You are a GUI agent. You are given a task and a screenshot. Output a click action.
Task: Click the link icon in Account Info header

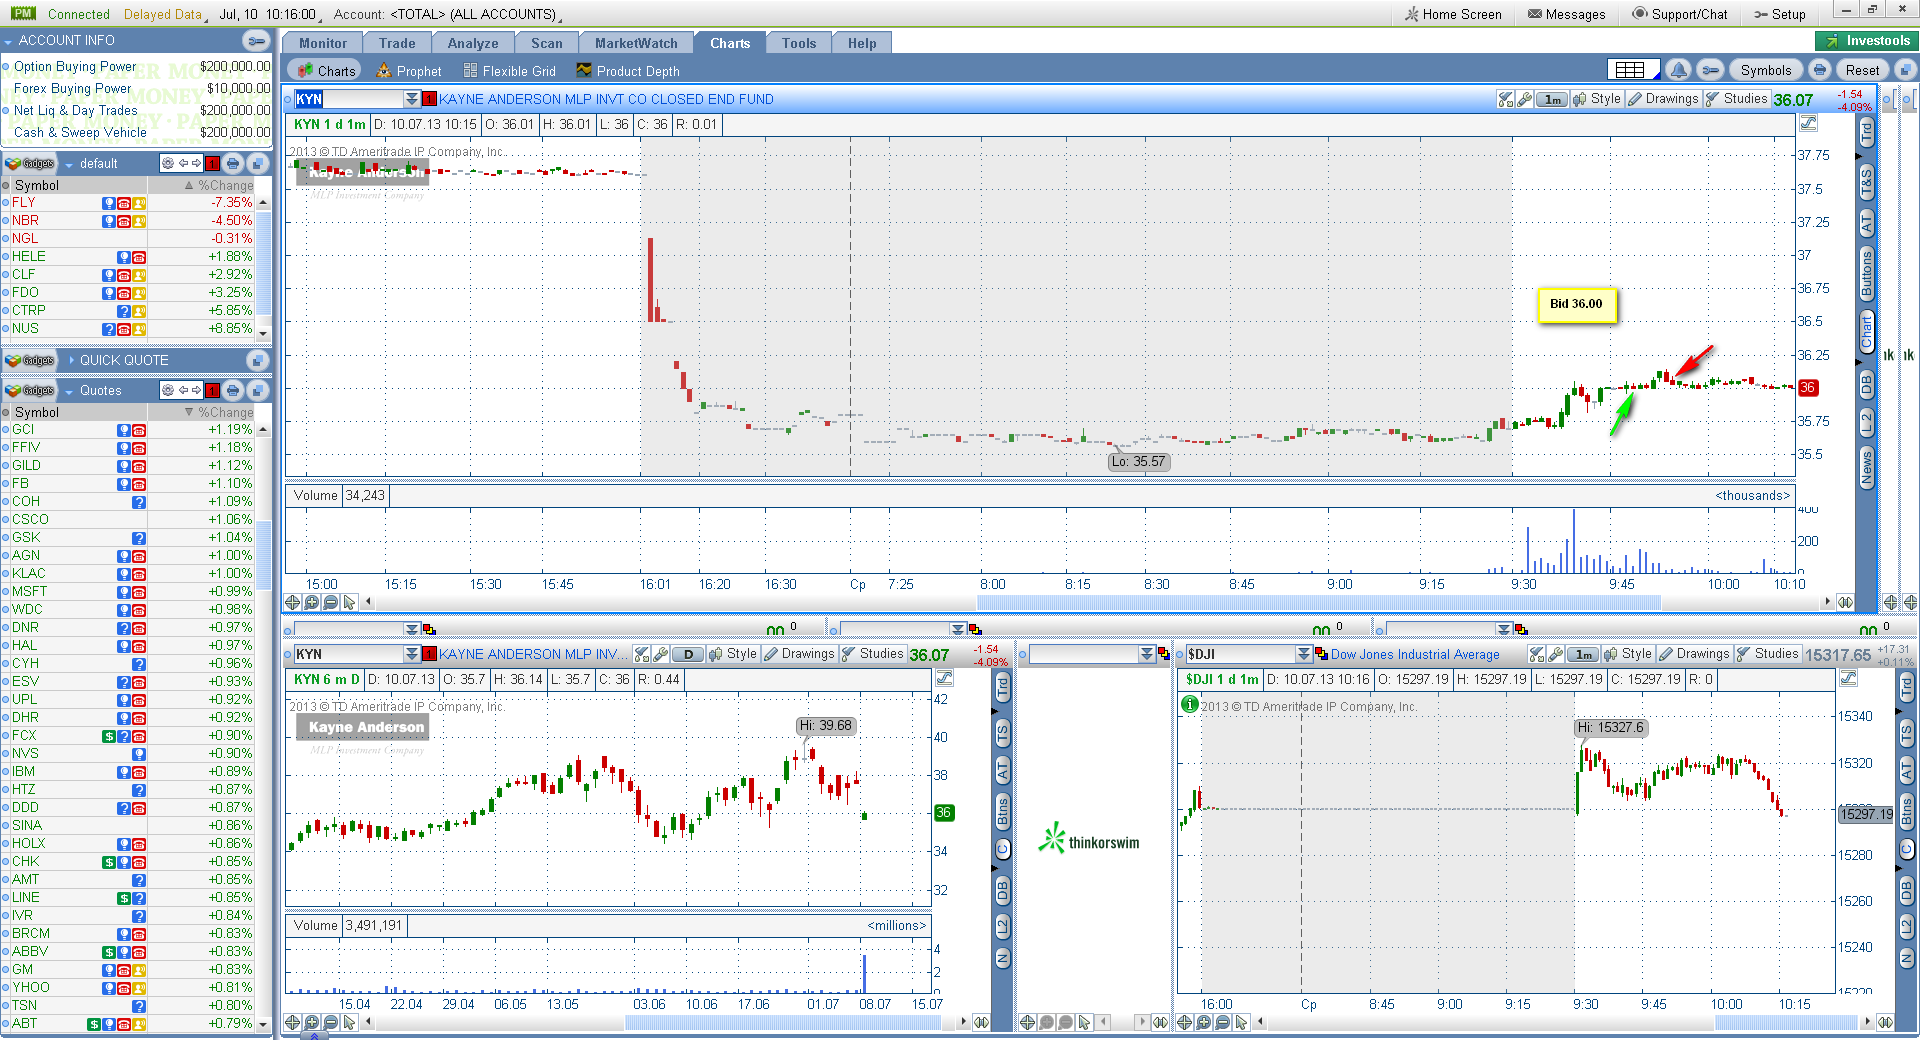point(256,41)
